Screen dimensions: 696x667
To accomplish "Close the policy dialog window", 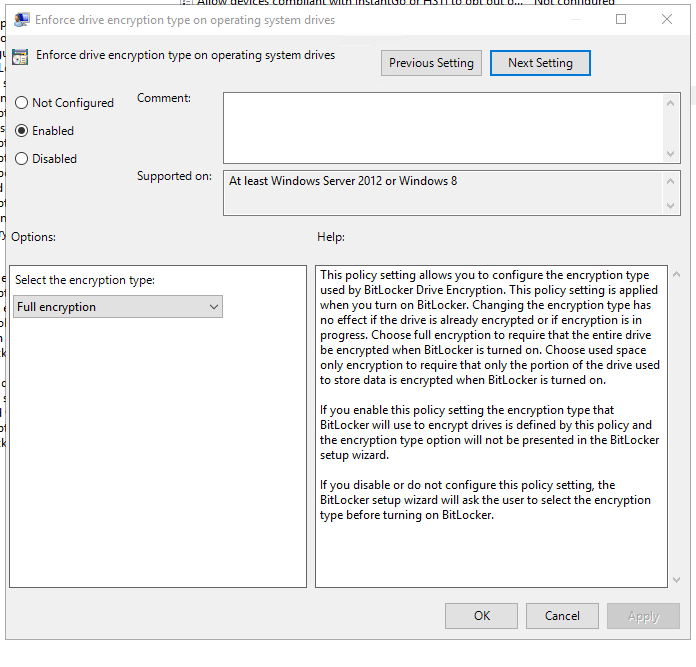I will (x=667, y=19).
